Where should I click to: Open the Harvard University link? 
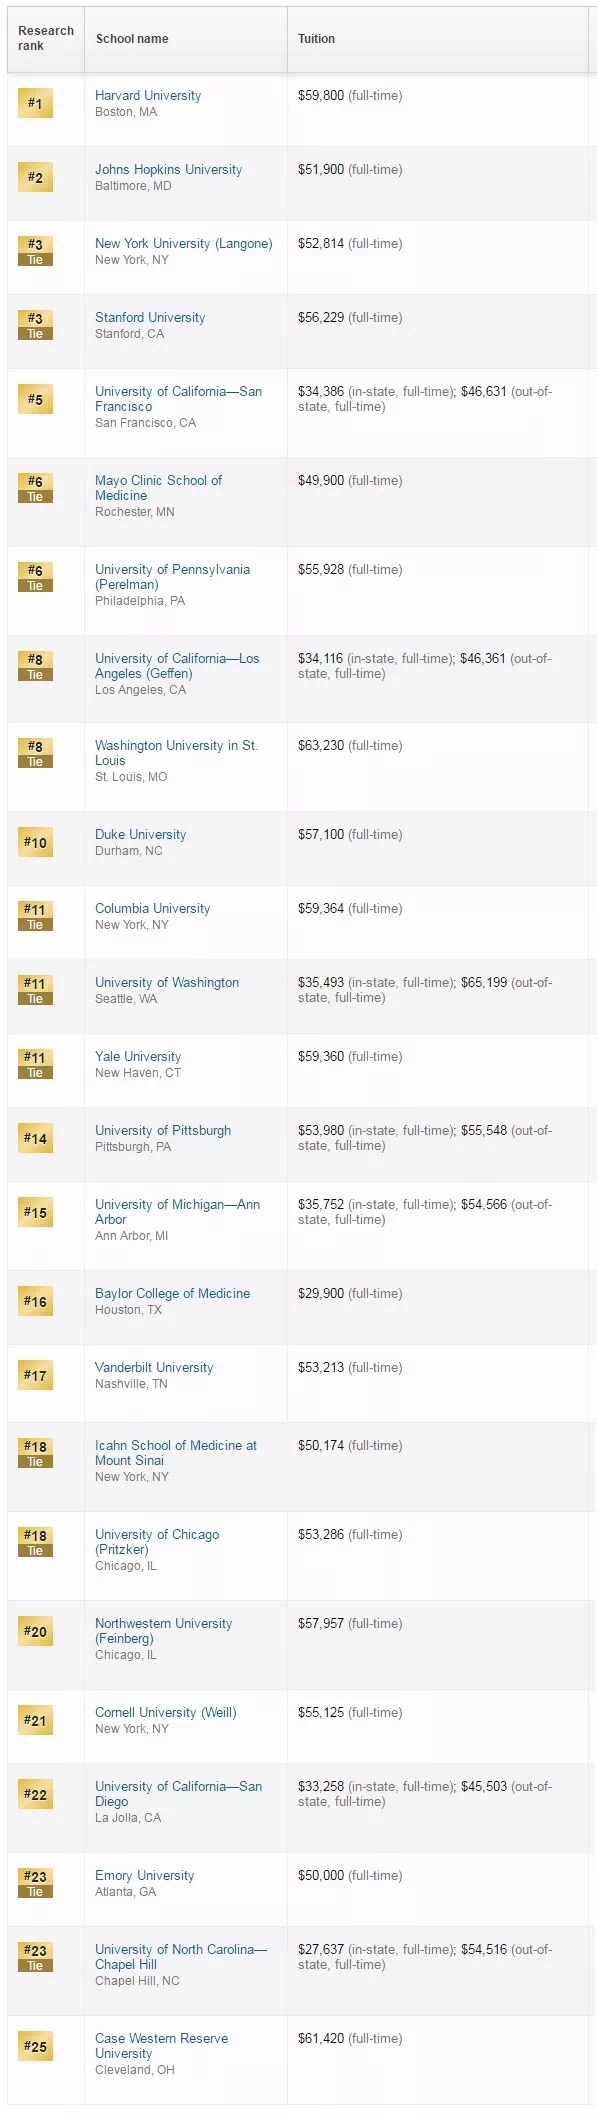(148, 96)
